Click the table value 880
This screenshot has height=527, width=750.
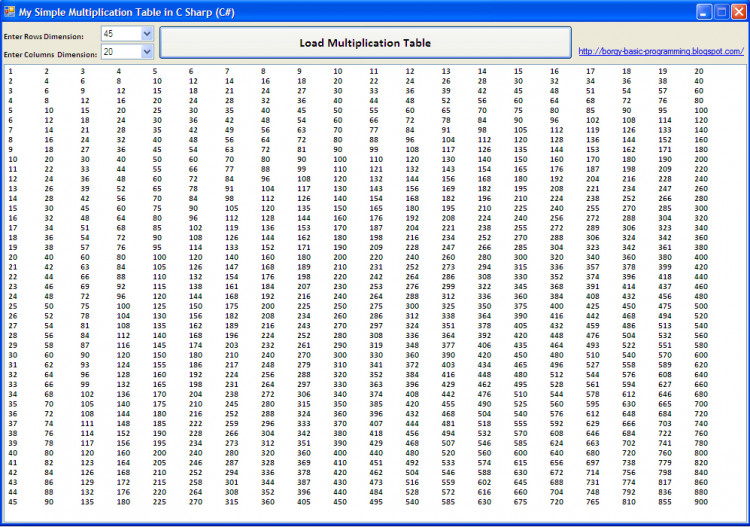(x=701, y=492)
